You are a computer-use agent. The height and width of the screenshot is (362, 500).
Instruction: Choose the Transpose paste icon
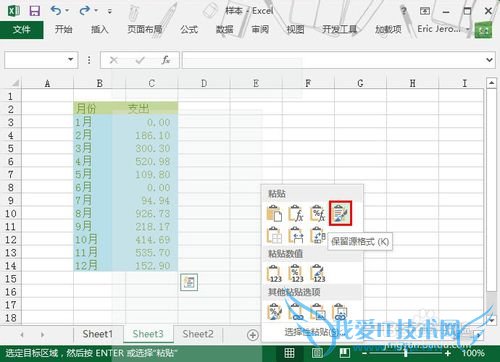click(x=317, y=235)
